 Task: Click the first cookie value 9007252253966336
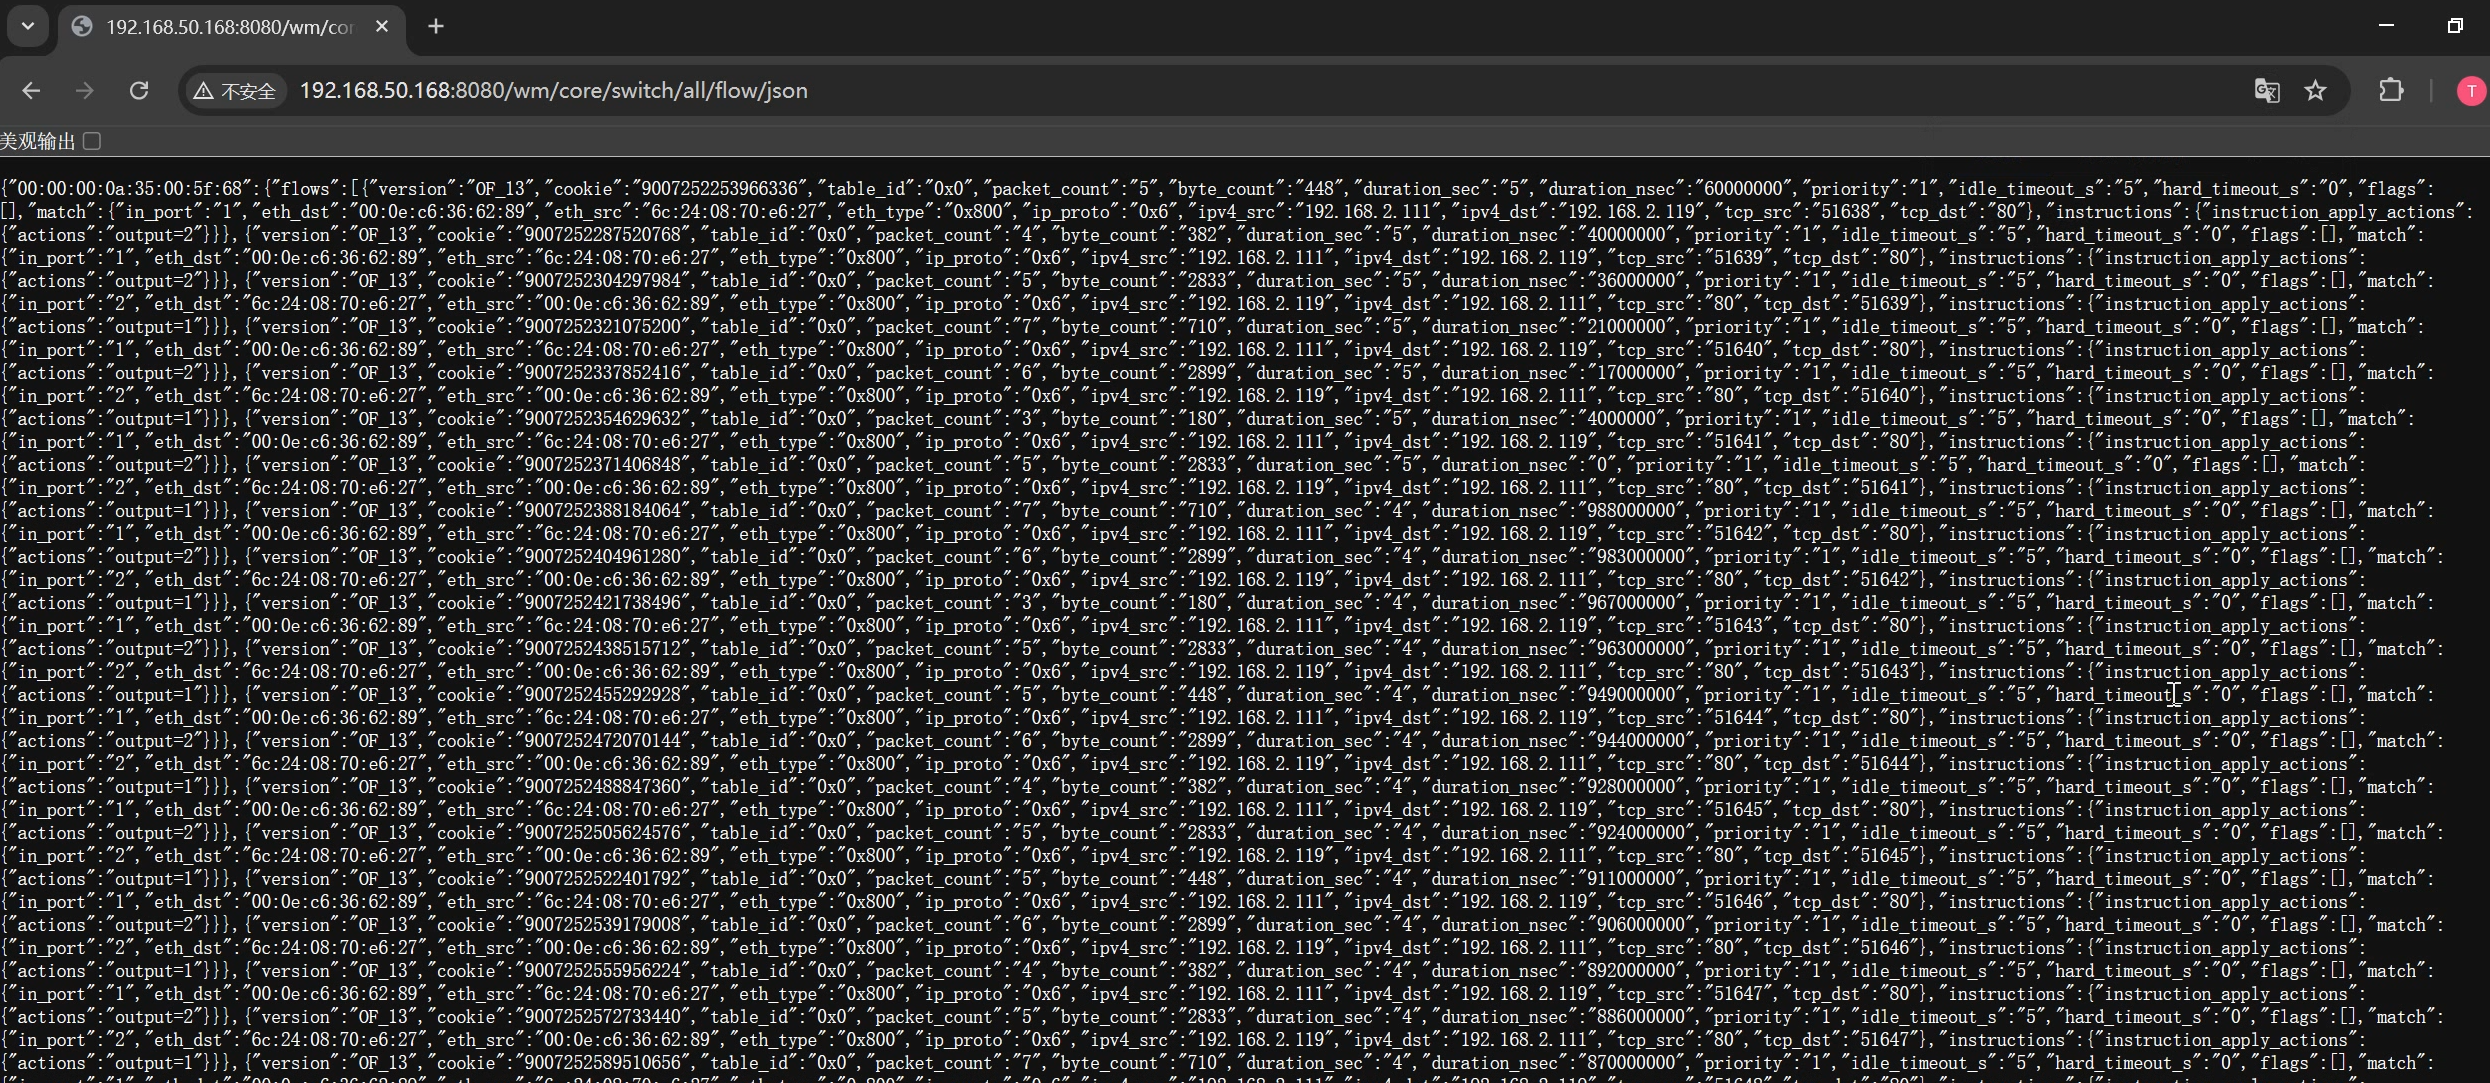[720, 189]
